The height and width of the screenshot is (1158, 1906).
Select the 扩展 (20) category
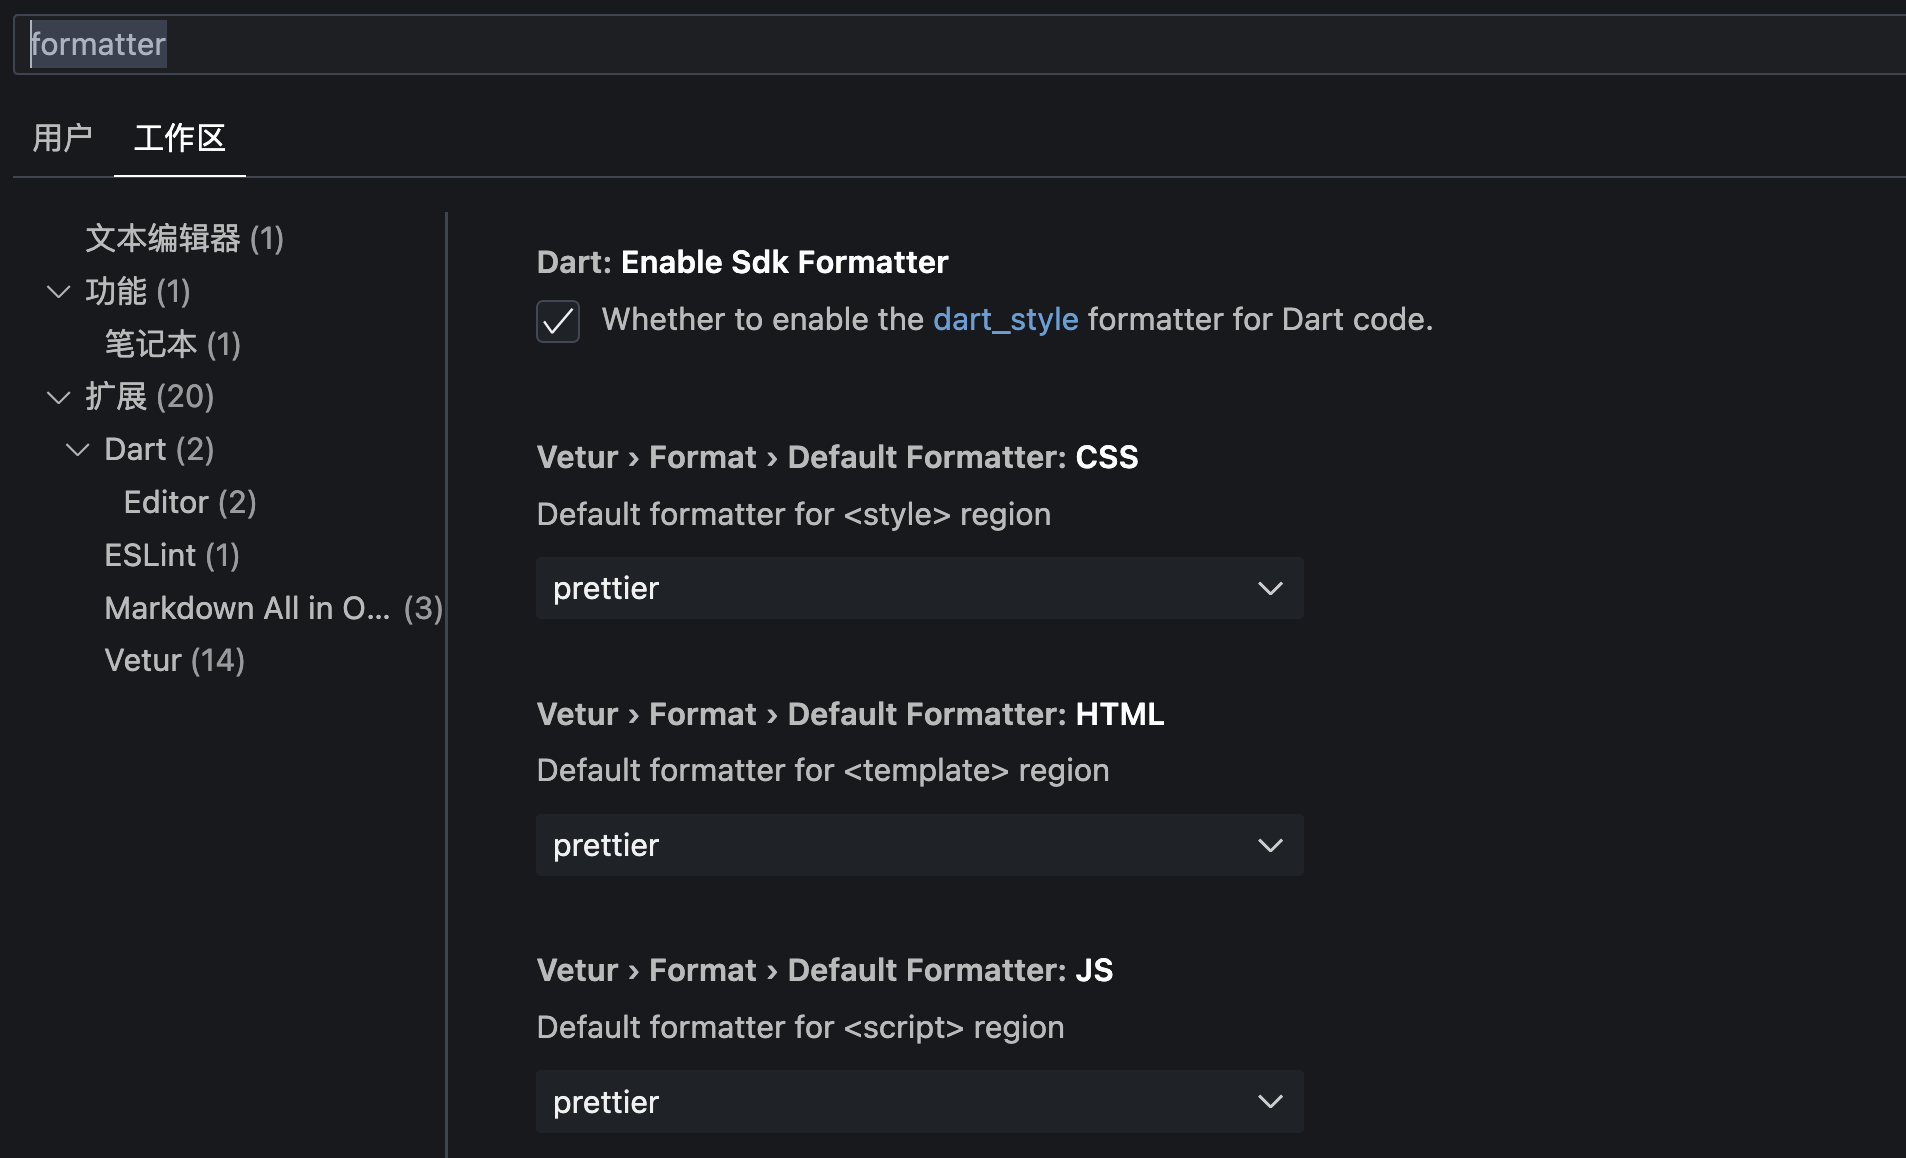click(x=150, y=397)
